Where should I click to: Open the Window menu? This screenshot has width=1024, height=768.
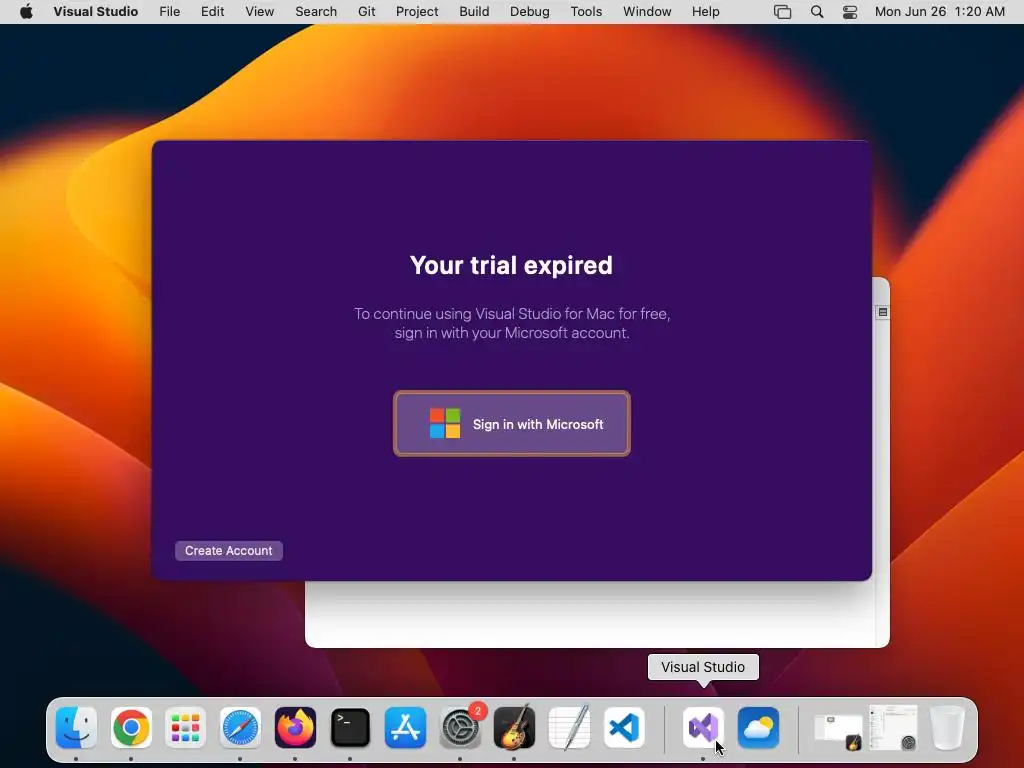coord(647,12)
